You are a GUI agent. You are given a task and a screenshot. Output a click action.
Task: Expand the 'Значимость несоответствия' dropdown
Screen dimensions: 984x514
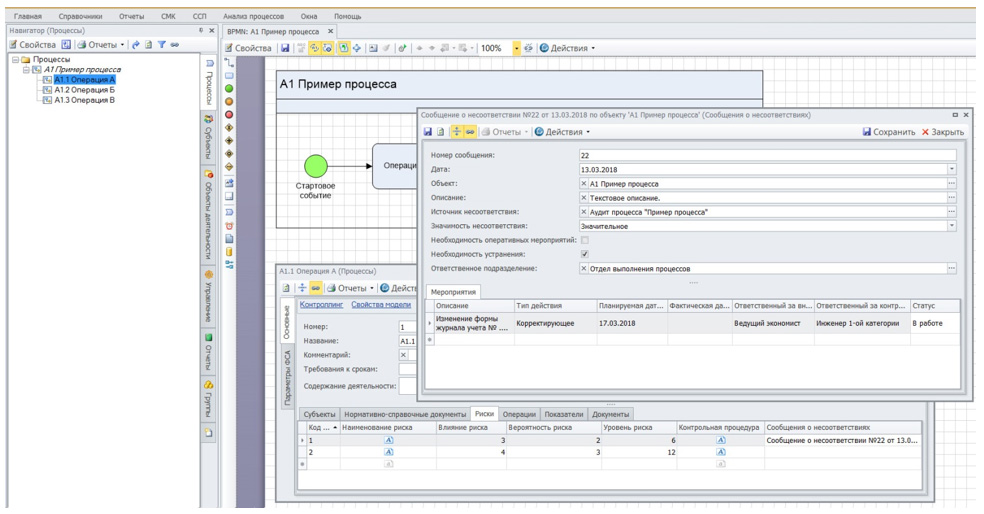(951, 226)
